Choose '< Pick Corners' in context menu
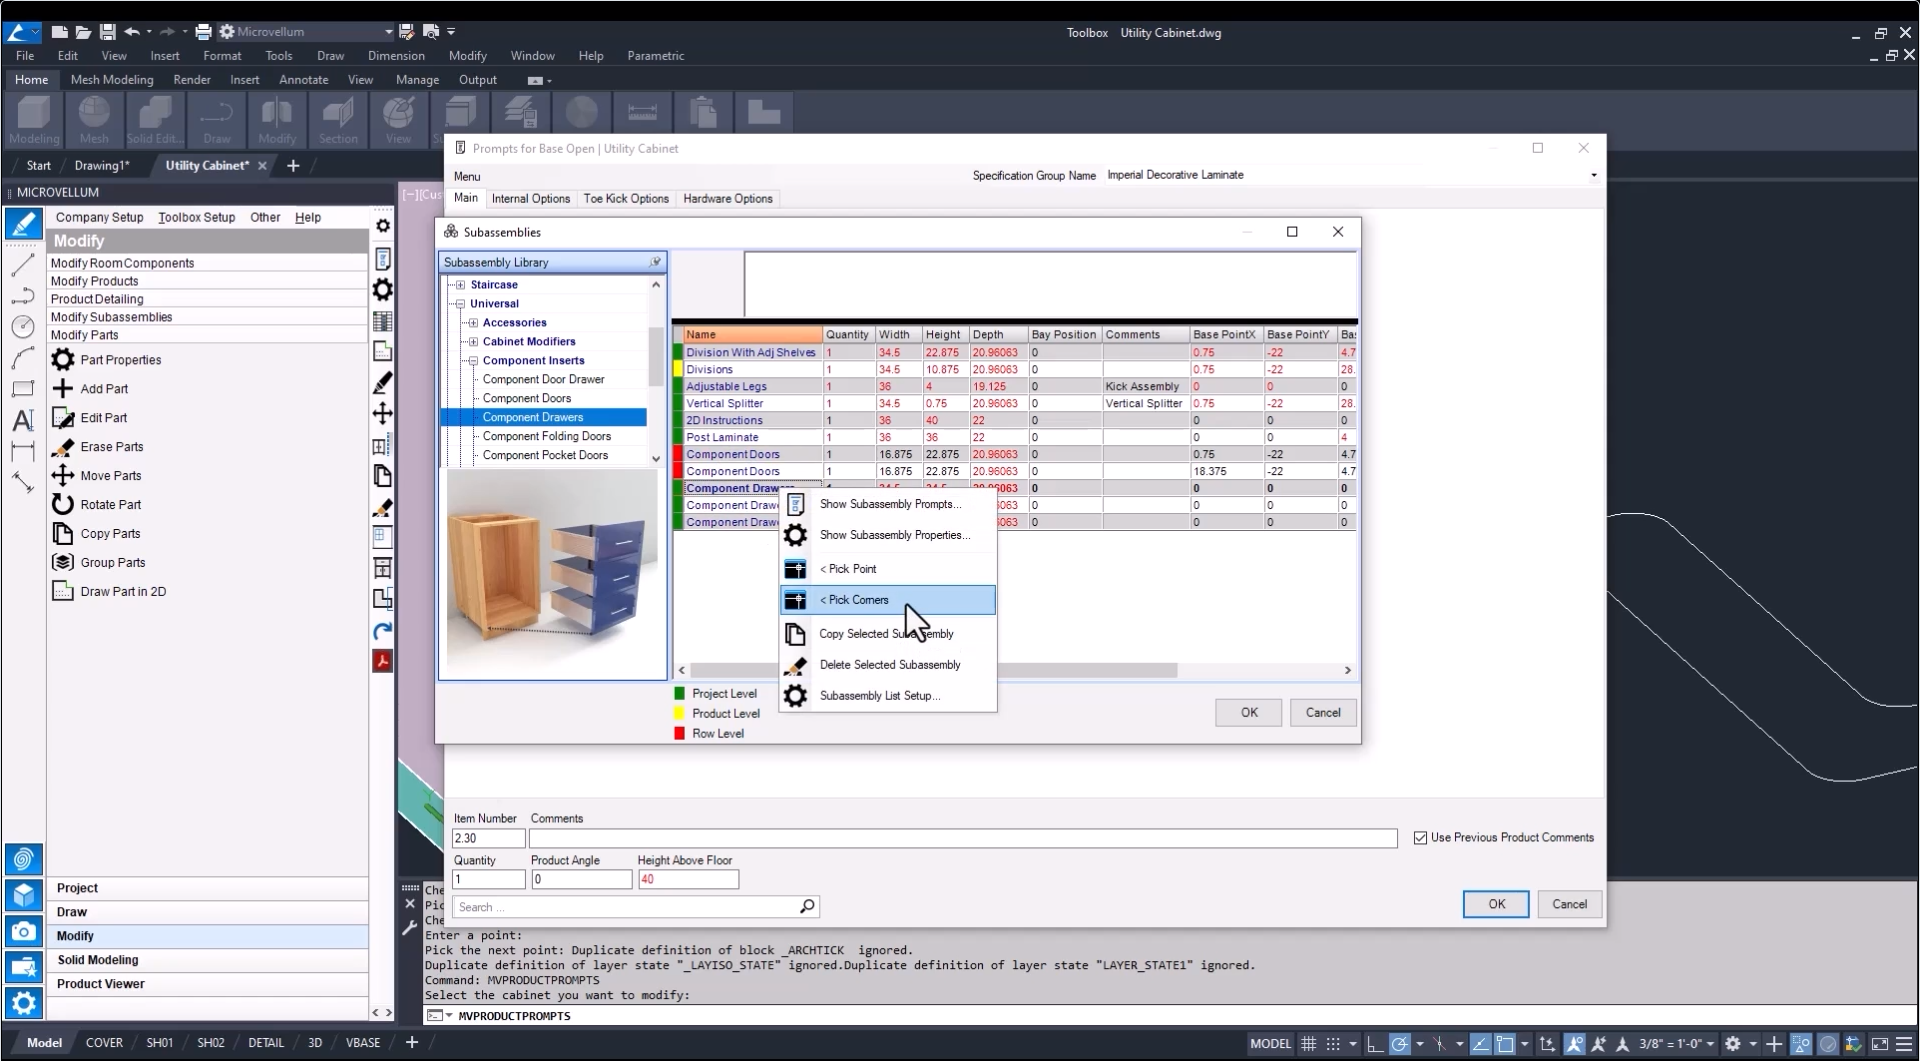This screenshot has width=1920, height=1061. 887,600
